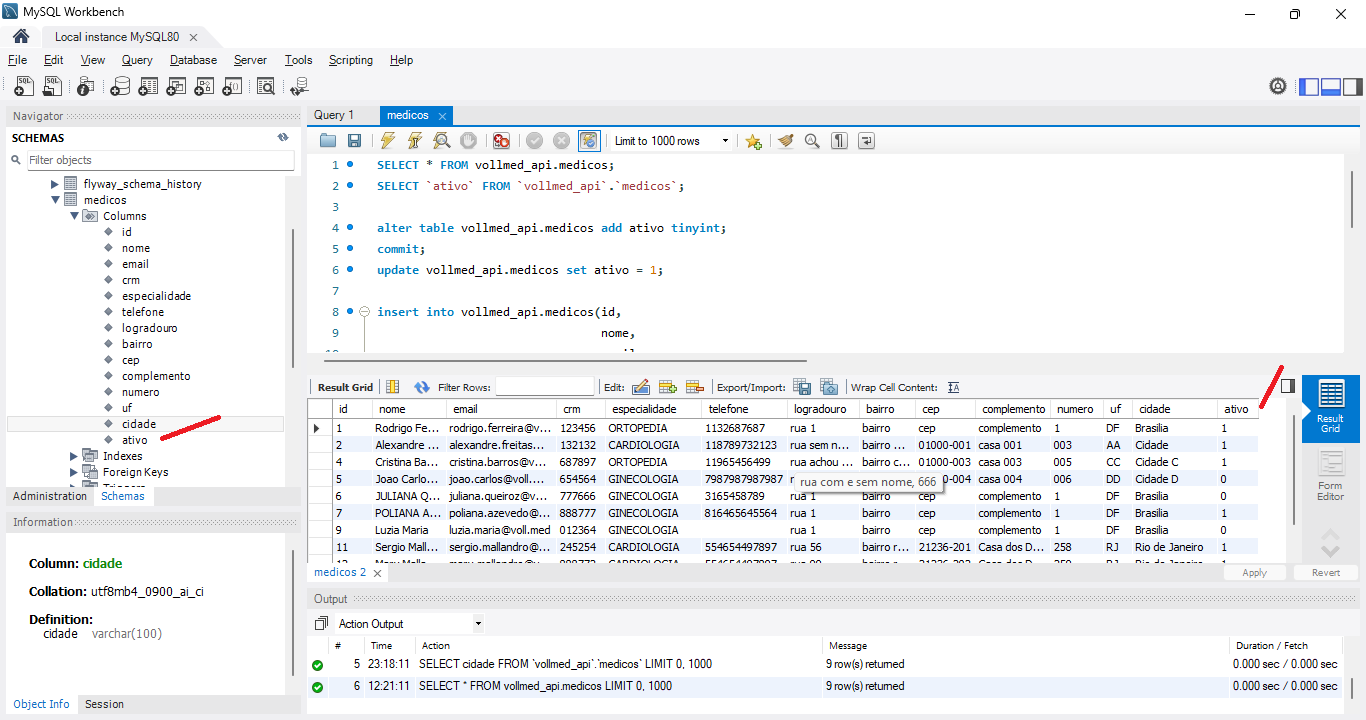Click the telefone column header
Image resolution: width=1366 pixels, height=720 pixels.
[x=745, y=409]
